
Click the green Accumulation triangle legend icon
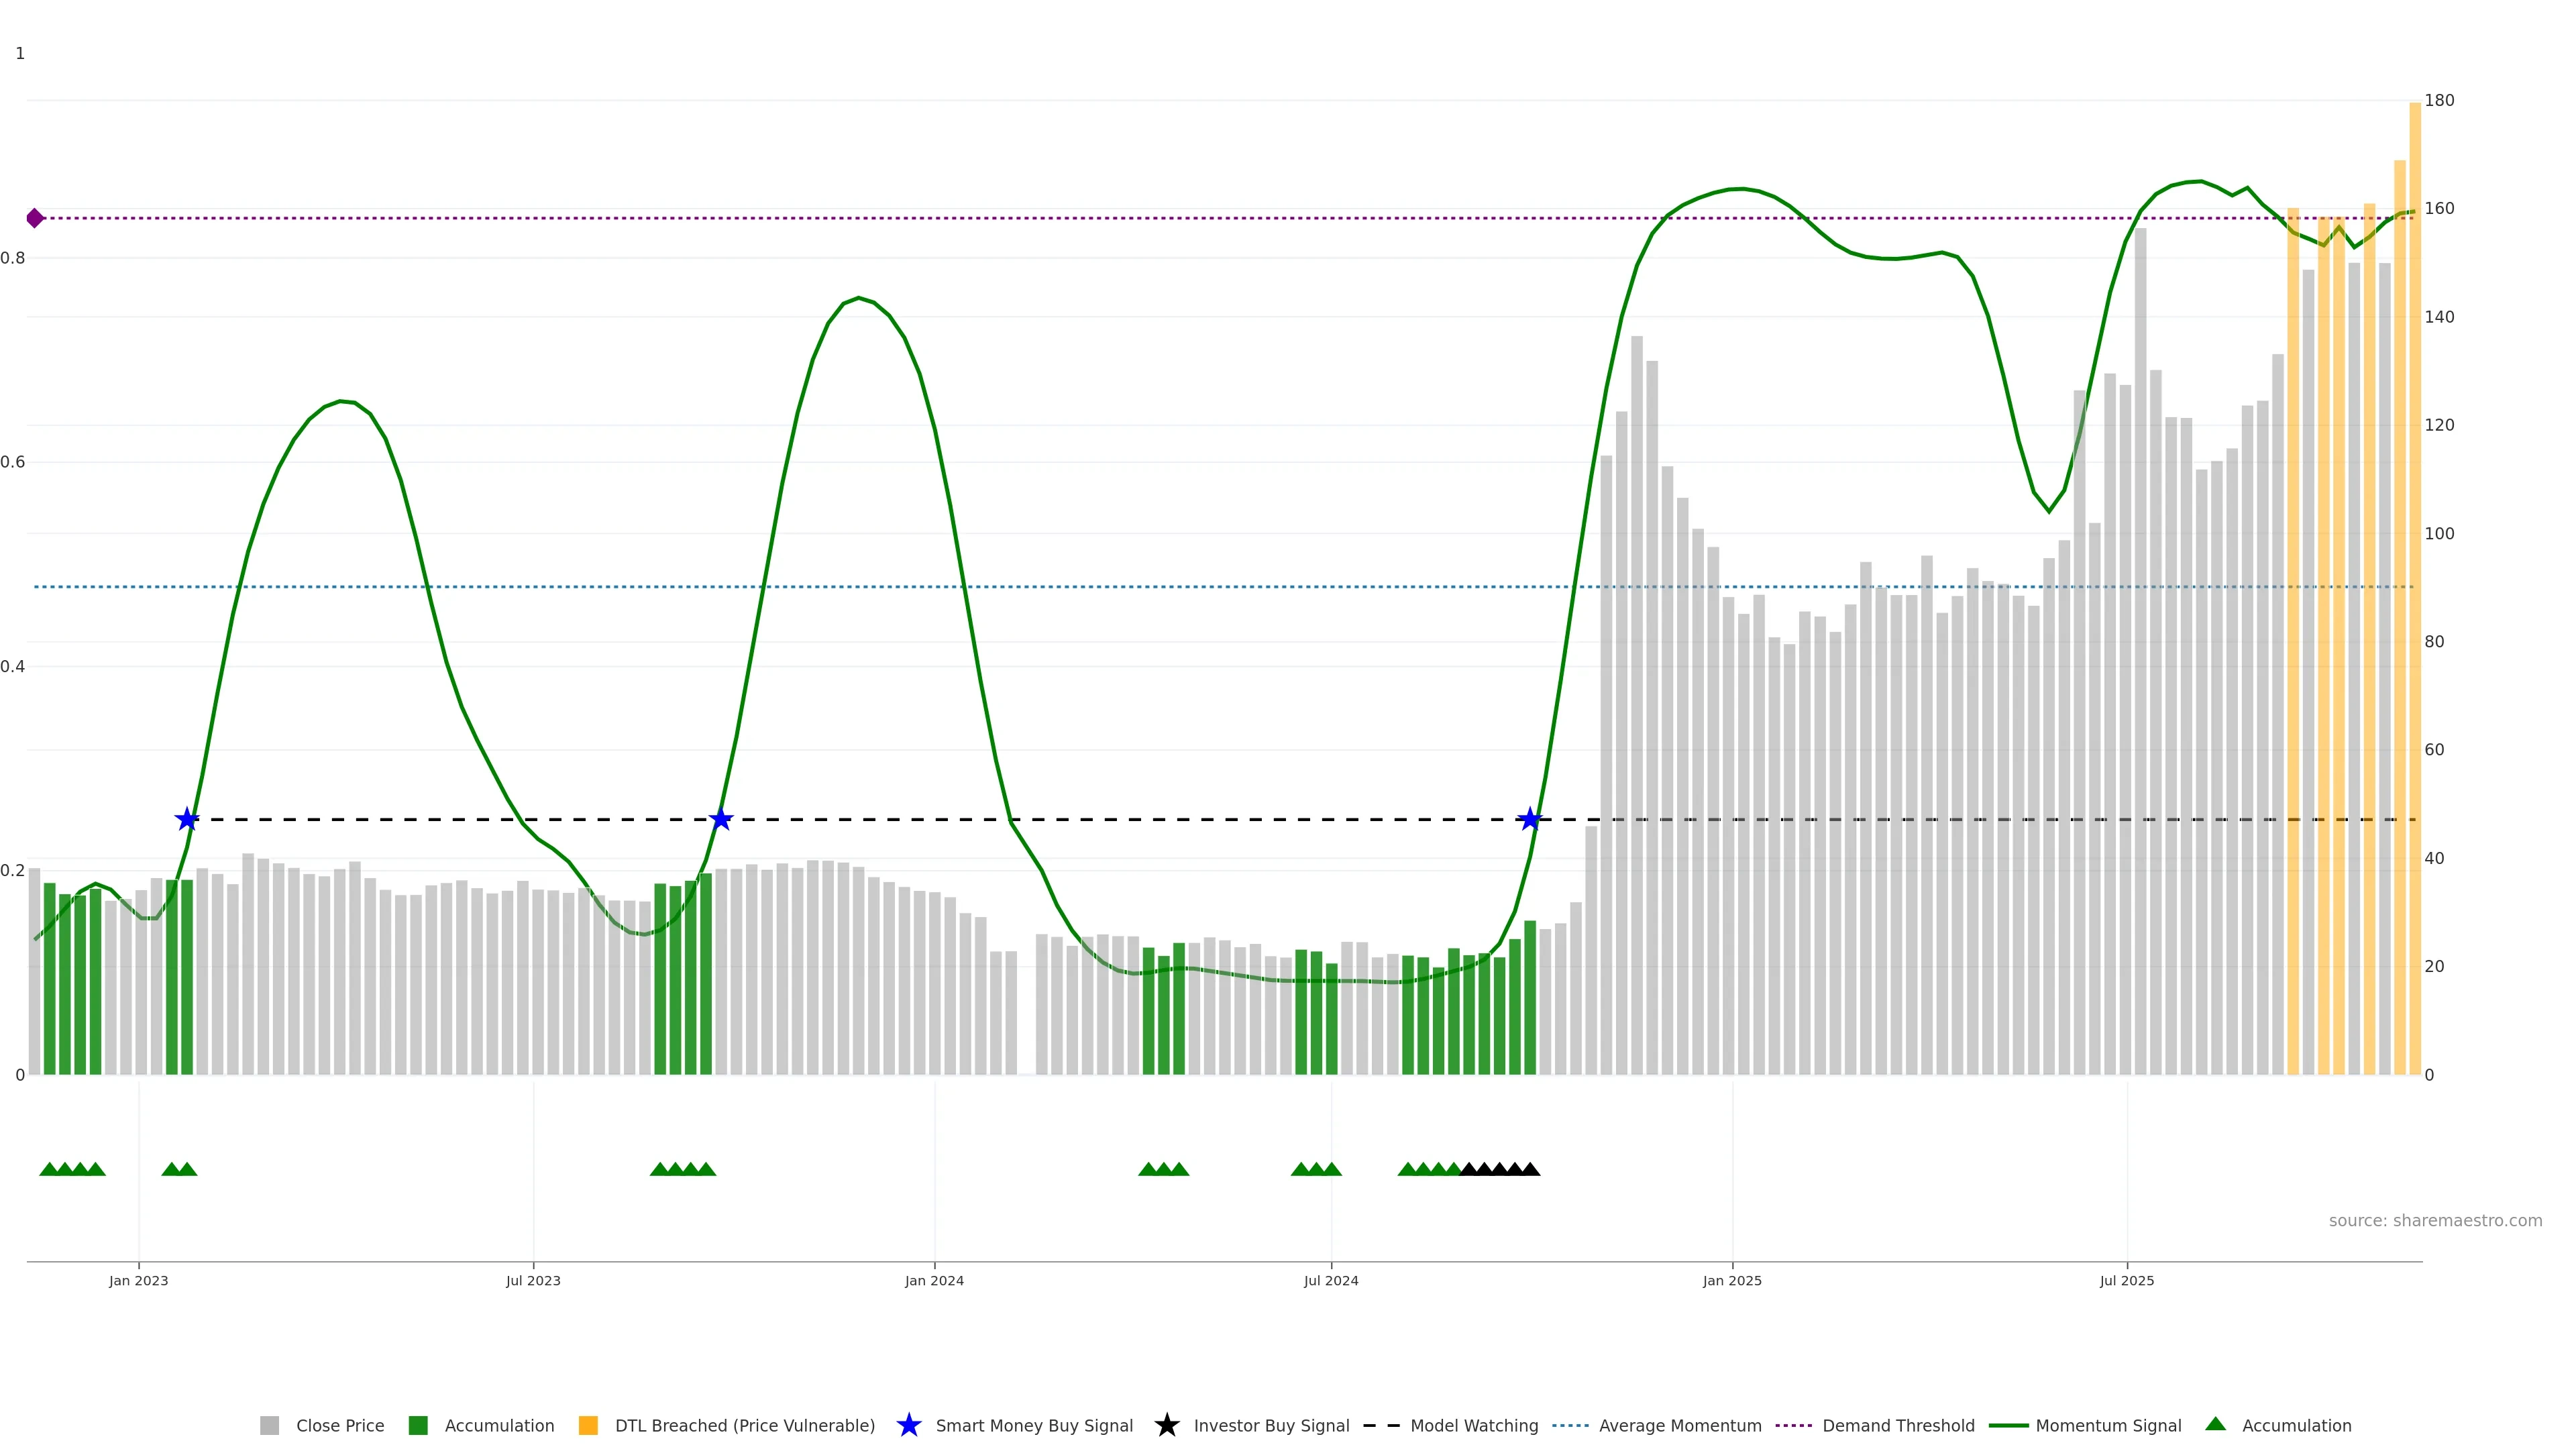point(2215,1424)
